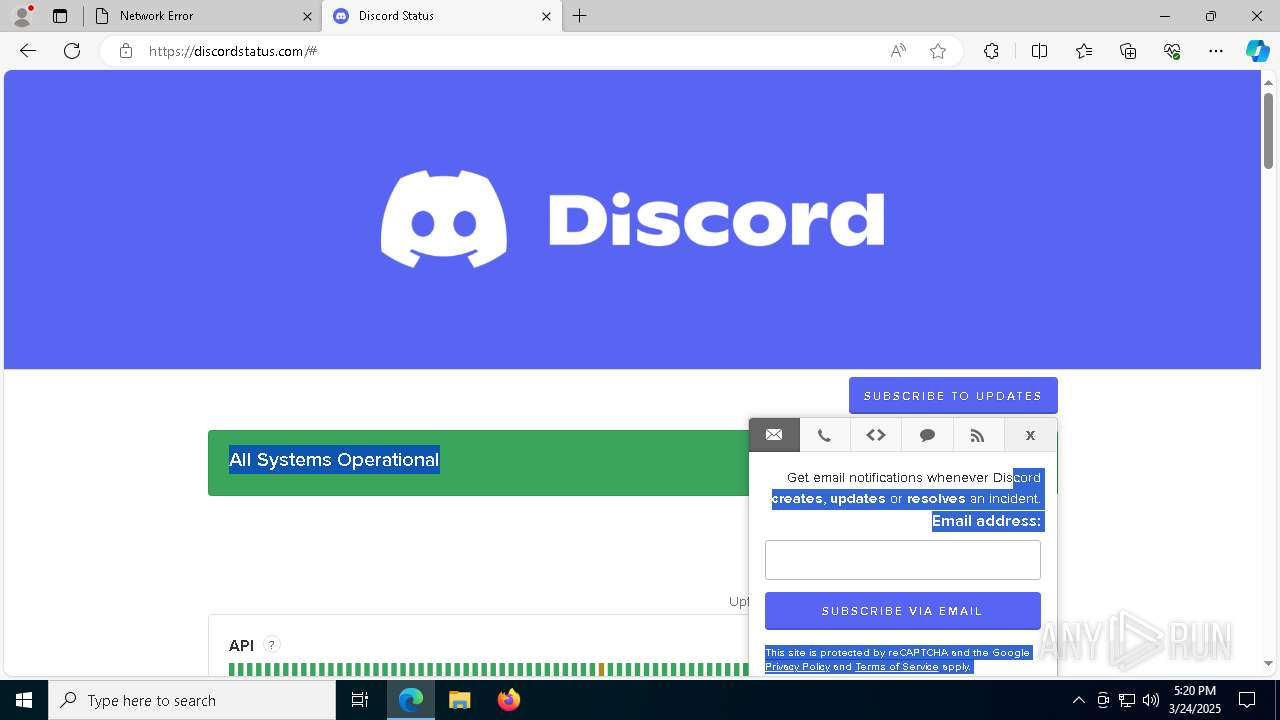
Task: Go back to the previous page
Action: (28, 51)
